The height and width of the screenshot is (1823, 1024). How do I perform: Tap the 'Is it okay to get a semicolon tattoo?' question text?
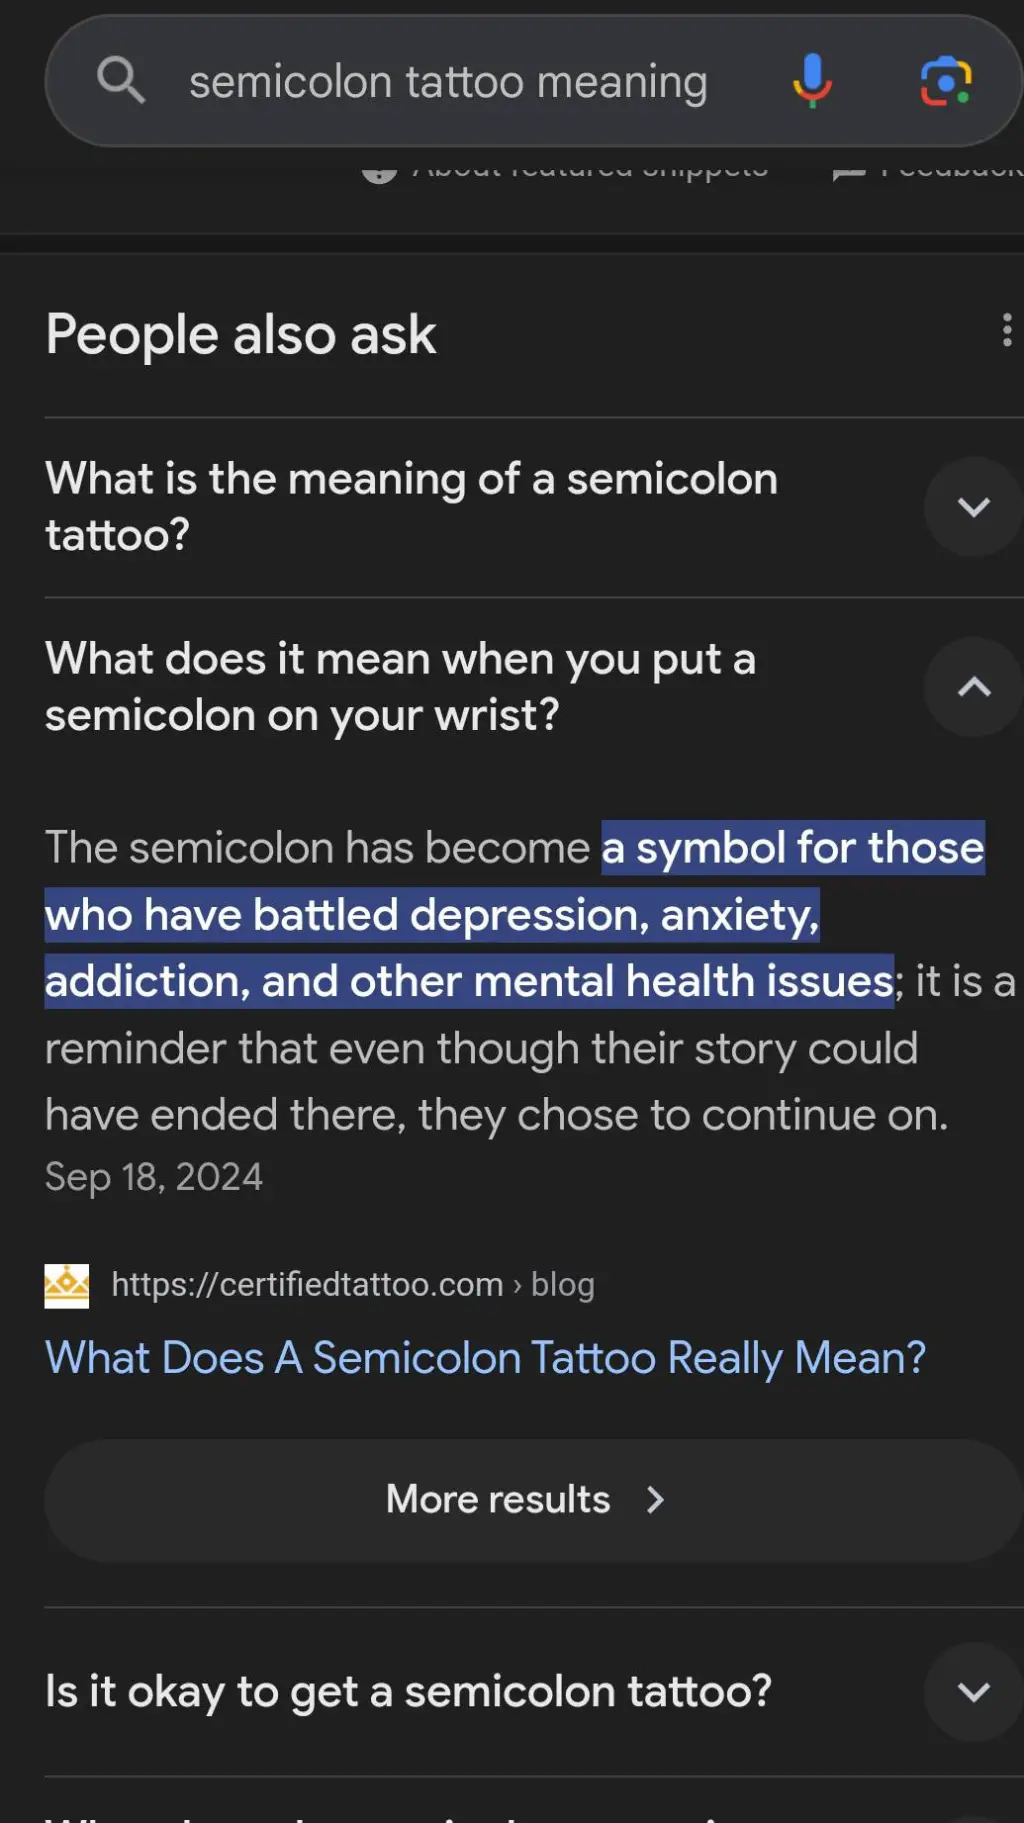[408, 1692]
